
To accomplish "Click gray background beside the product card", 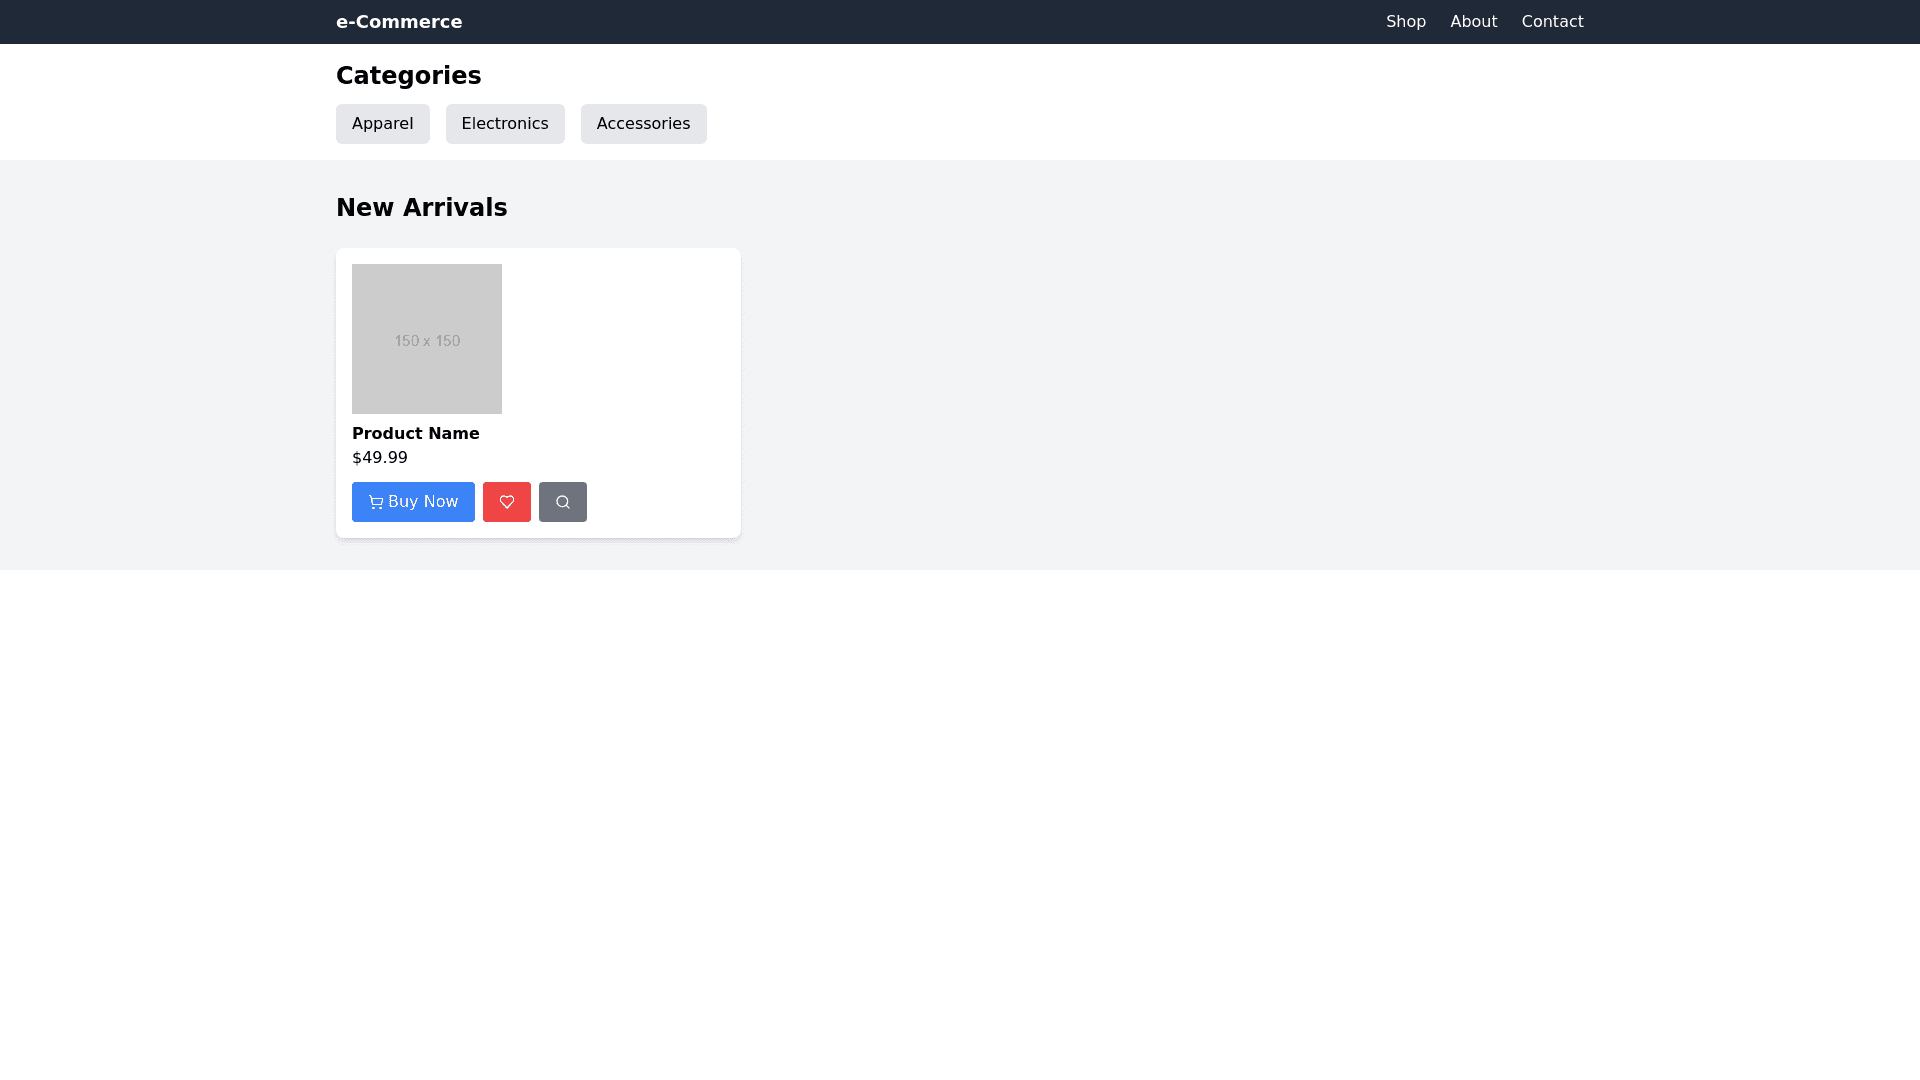I will 1200,400.
